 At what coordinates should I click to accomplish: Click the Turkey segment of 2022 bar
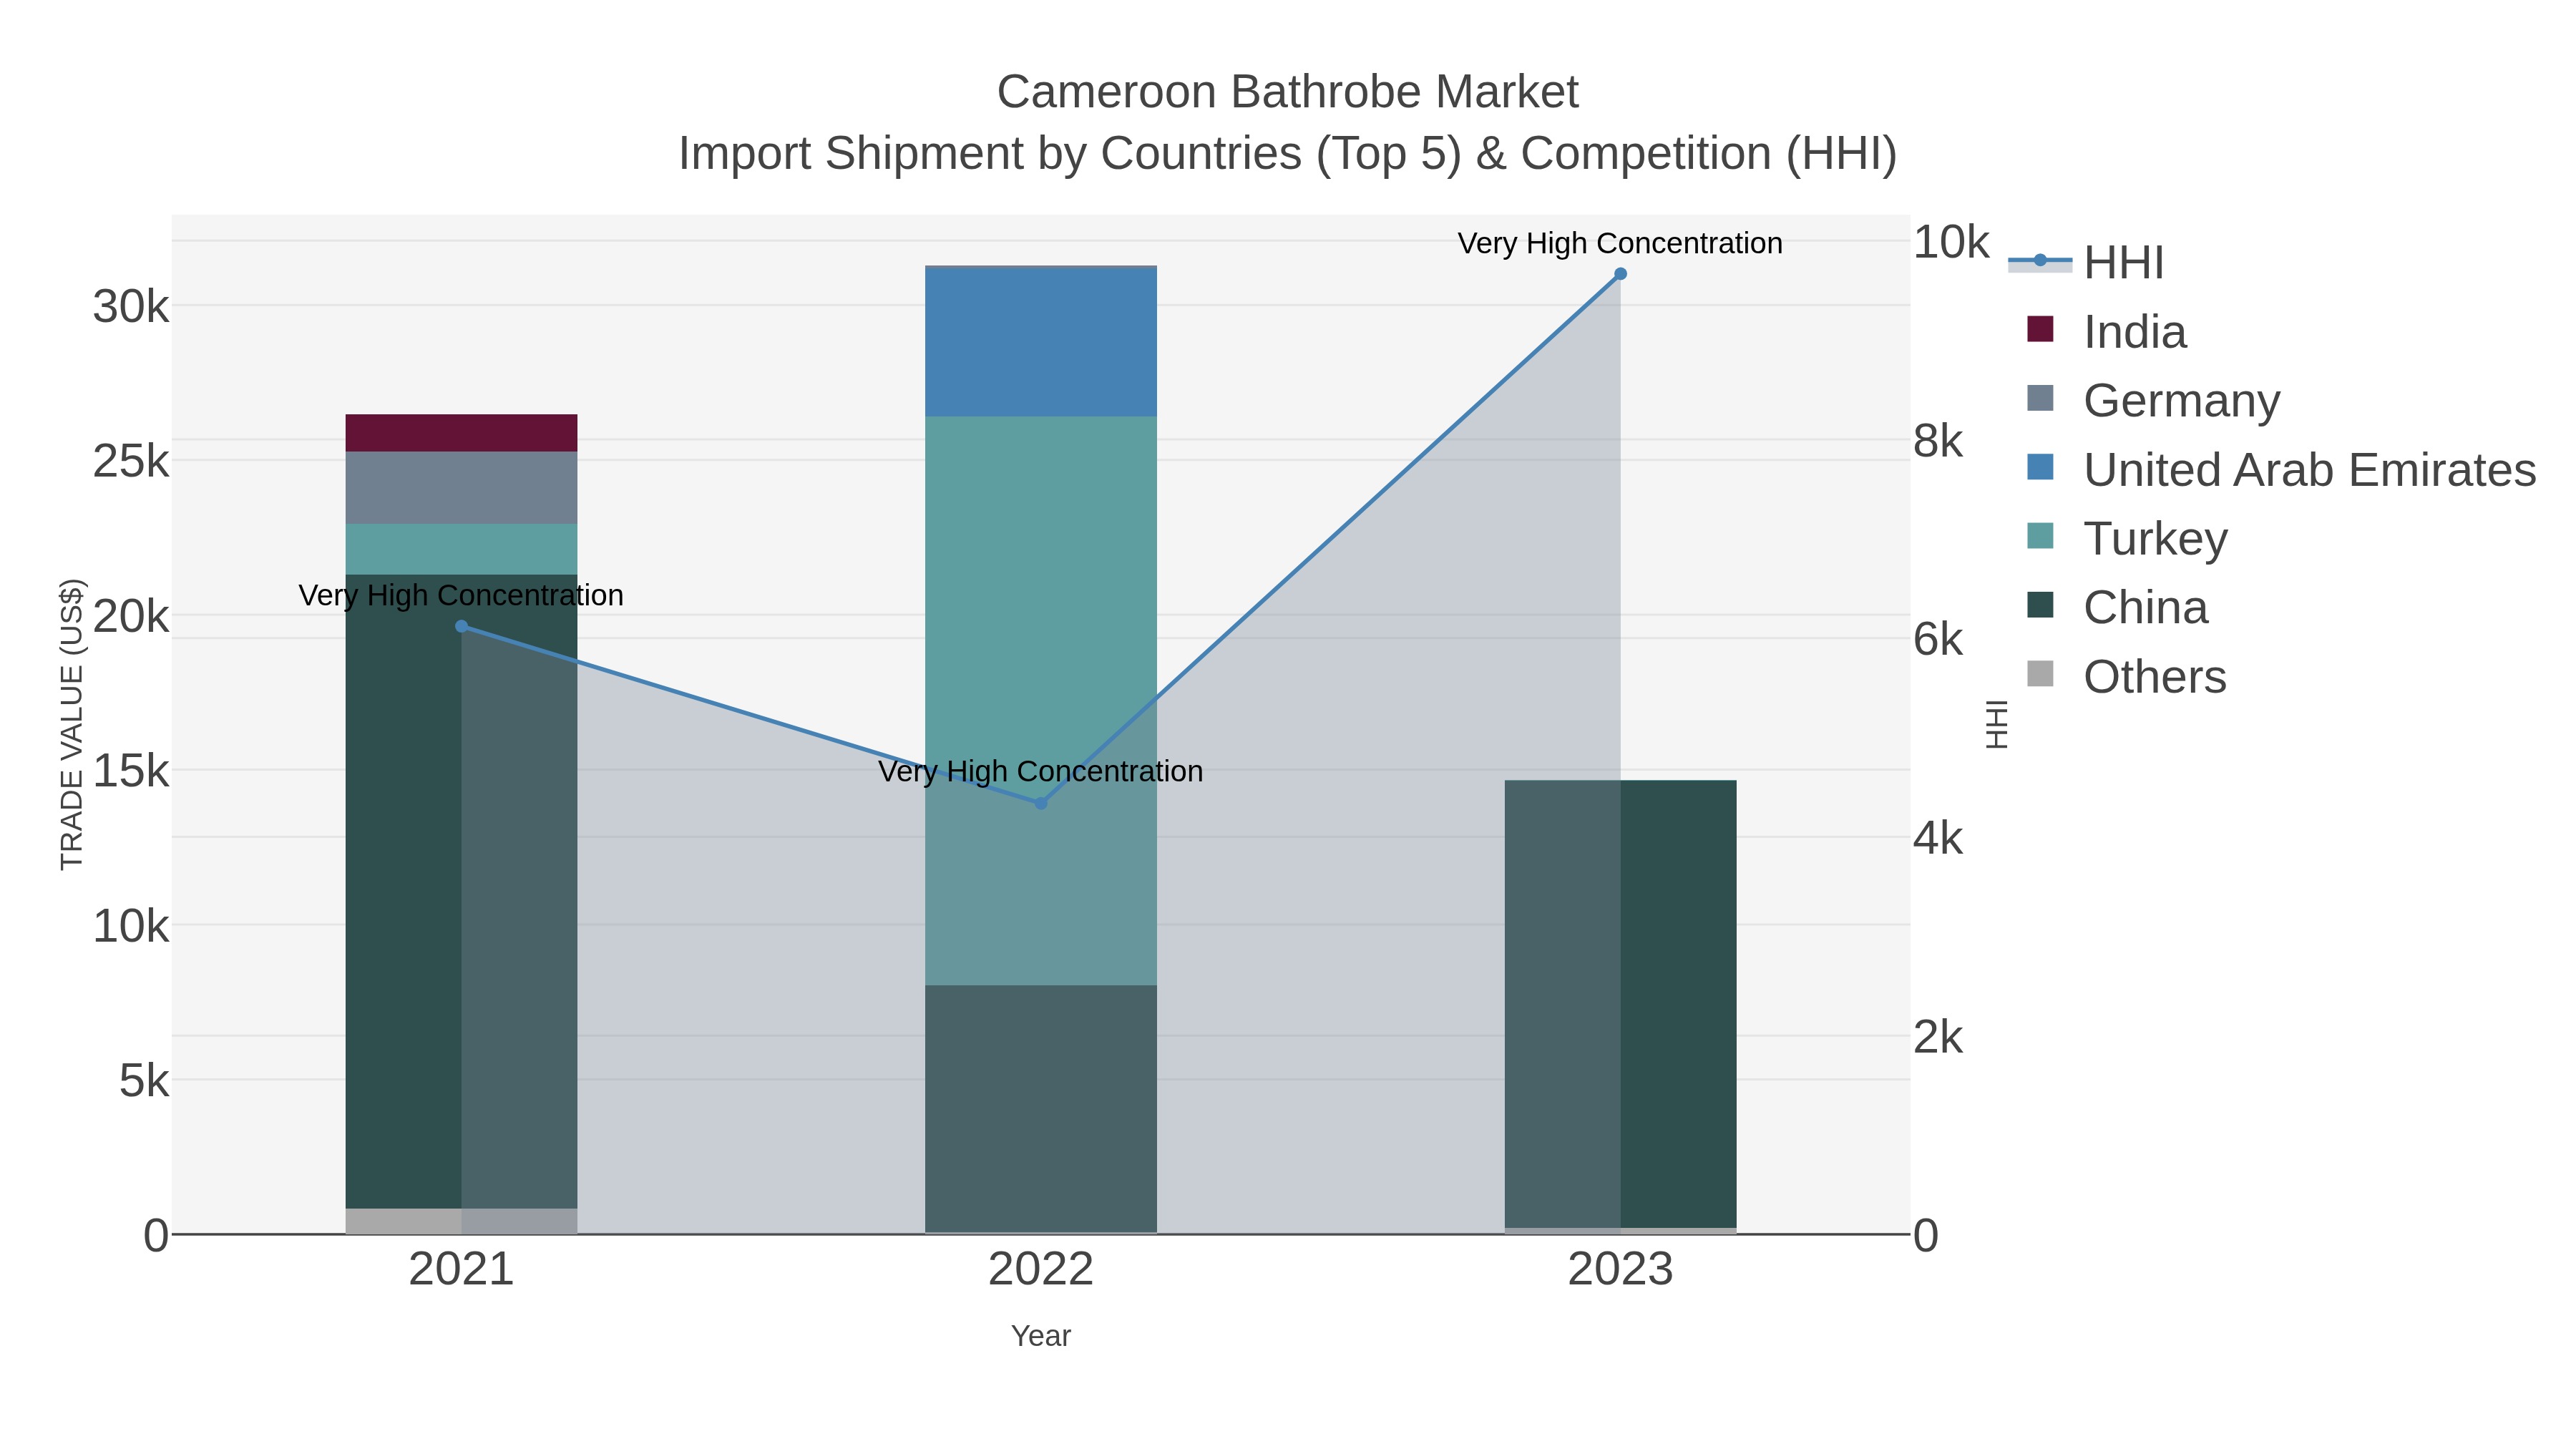1040,701
